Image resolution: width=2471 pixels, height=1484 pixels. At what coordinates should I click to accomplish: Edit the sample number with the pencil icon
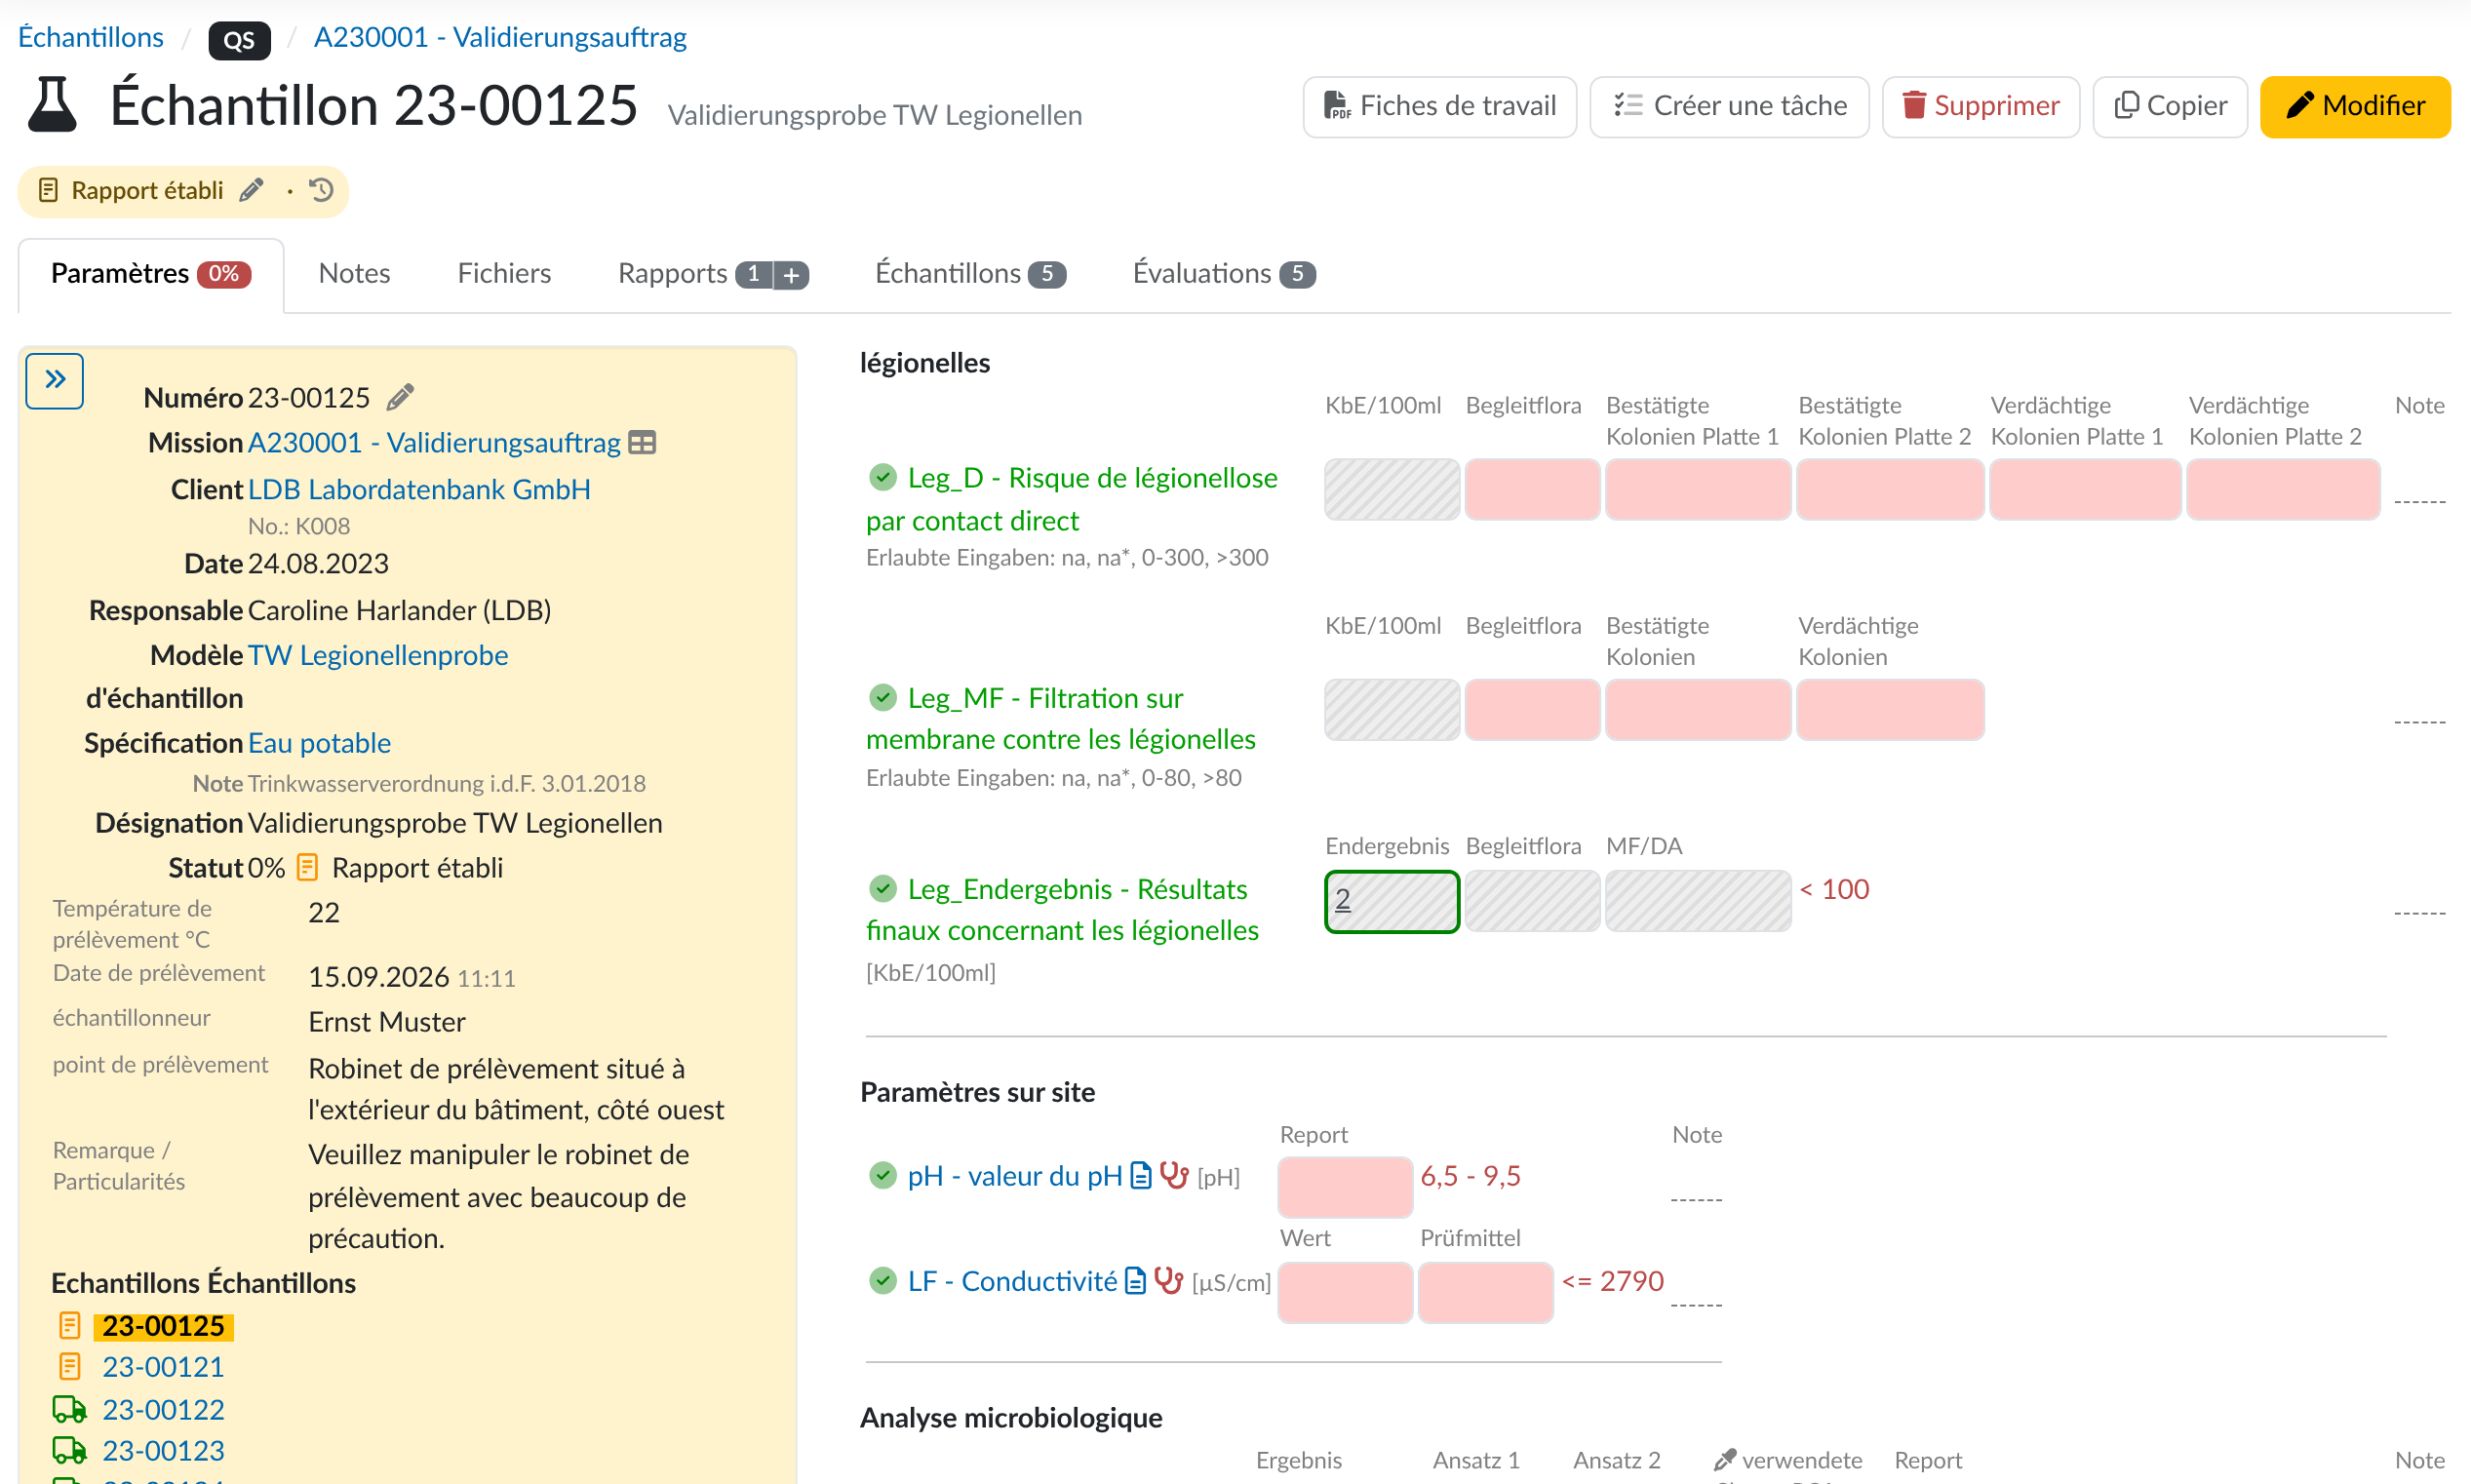click(x=400, y=398)
